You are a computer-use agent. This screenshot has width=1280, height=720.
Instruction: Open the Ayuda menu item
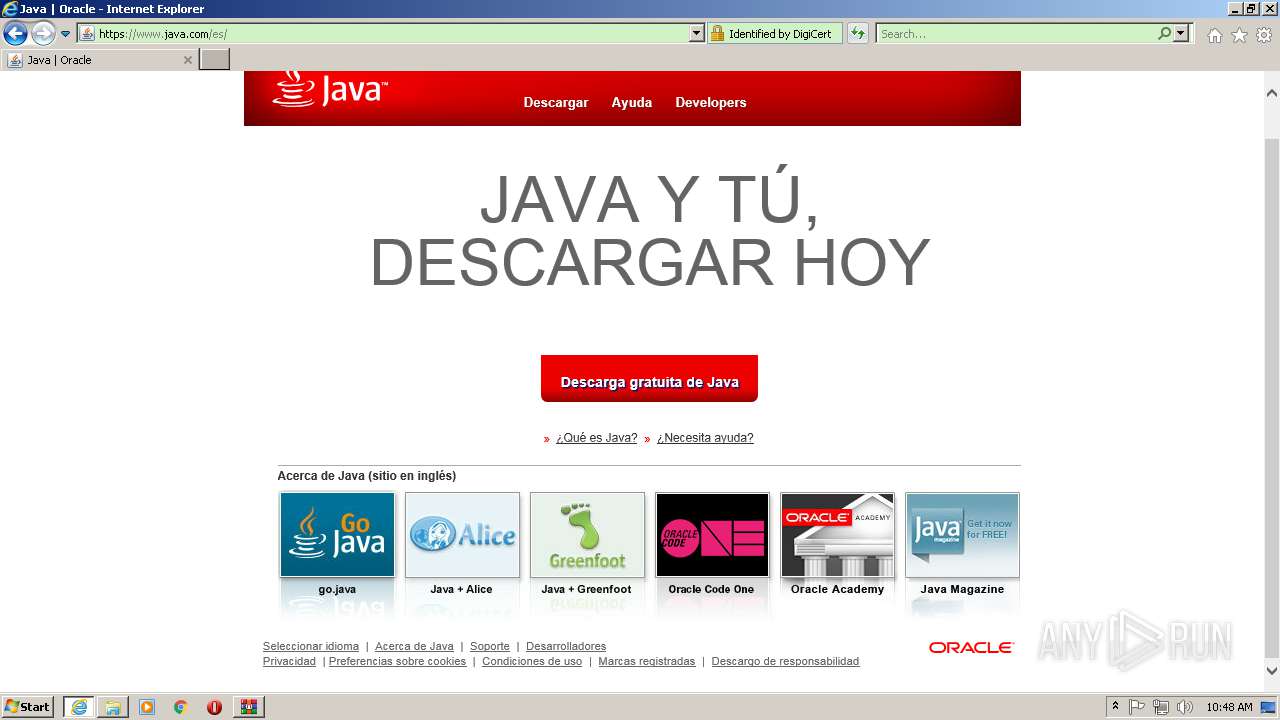[632, 102]
